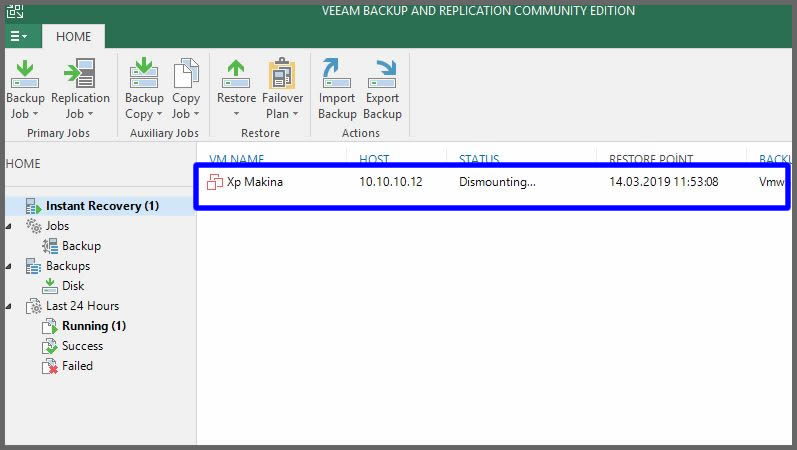Open the Backup Copy ribbon icon
797x450 pixels.
[x=144, y=73]
